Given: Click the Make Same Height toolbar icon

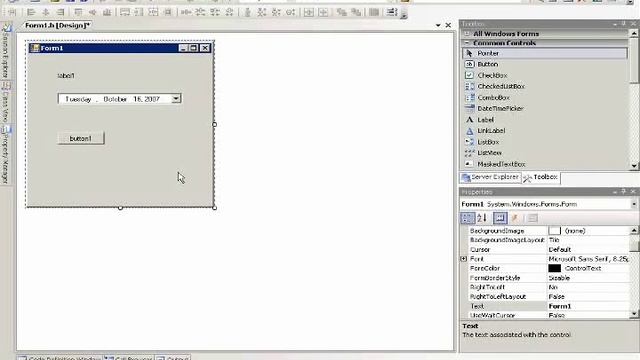Looking at the screenshot, I should [139, 12].
